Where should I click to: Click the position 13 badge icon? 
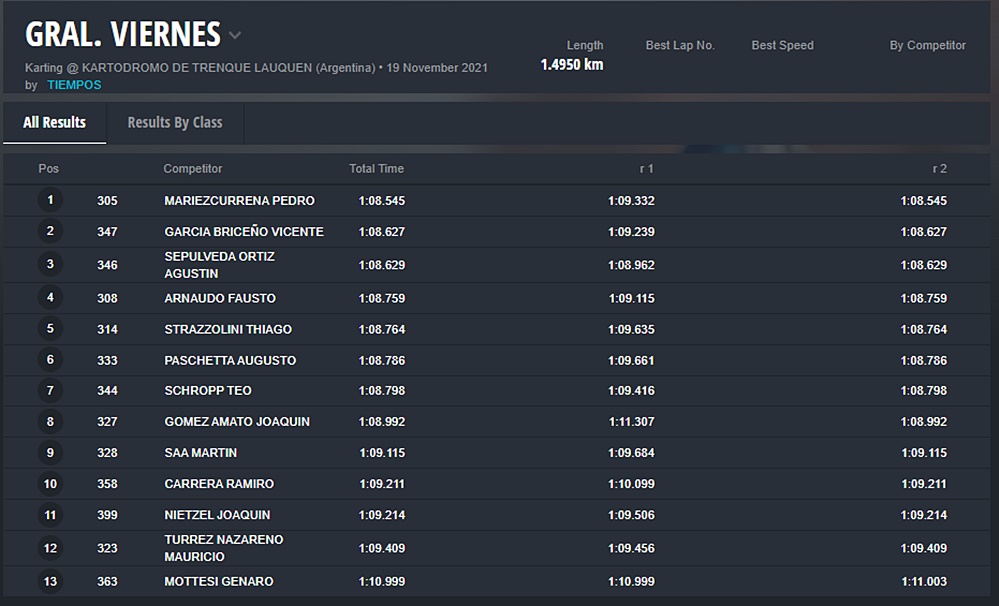click(51, 581)
